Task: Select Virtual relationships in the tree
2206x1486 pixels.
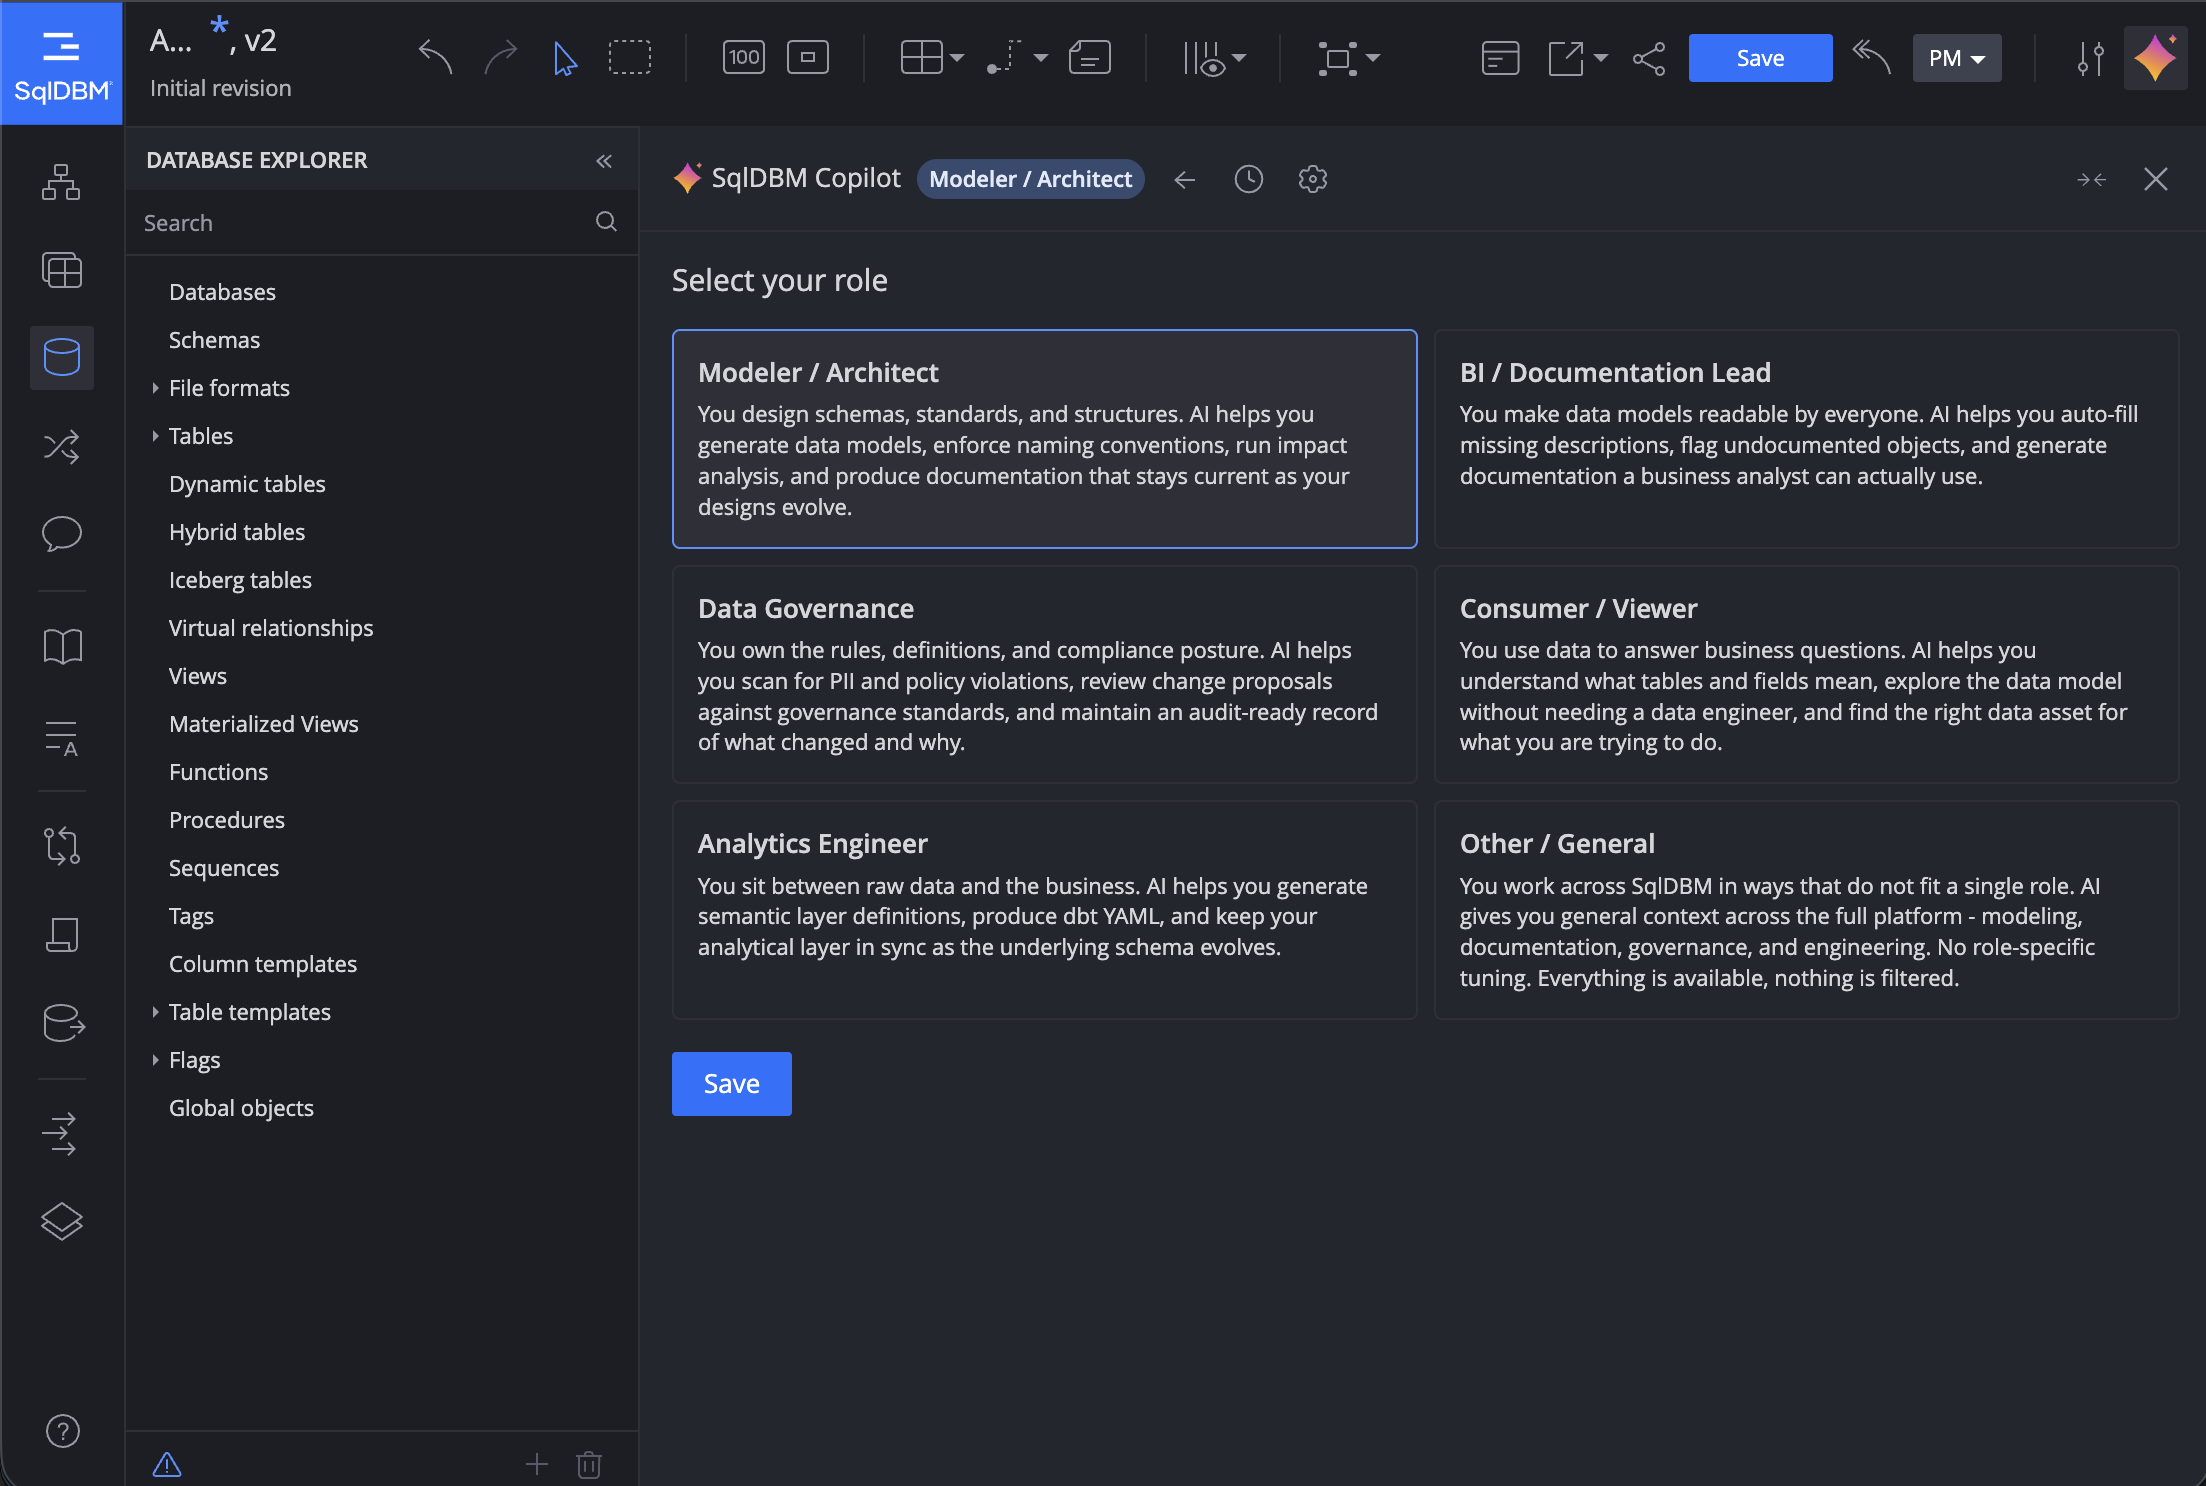Action: (x=271, y=628)
